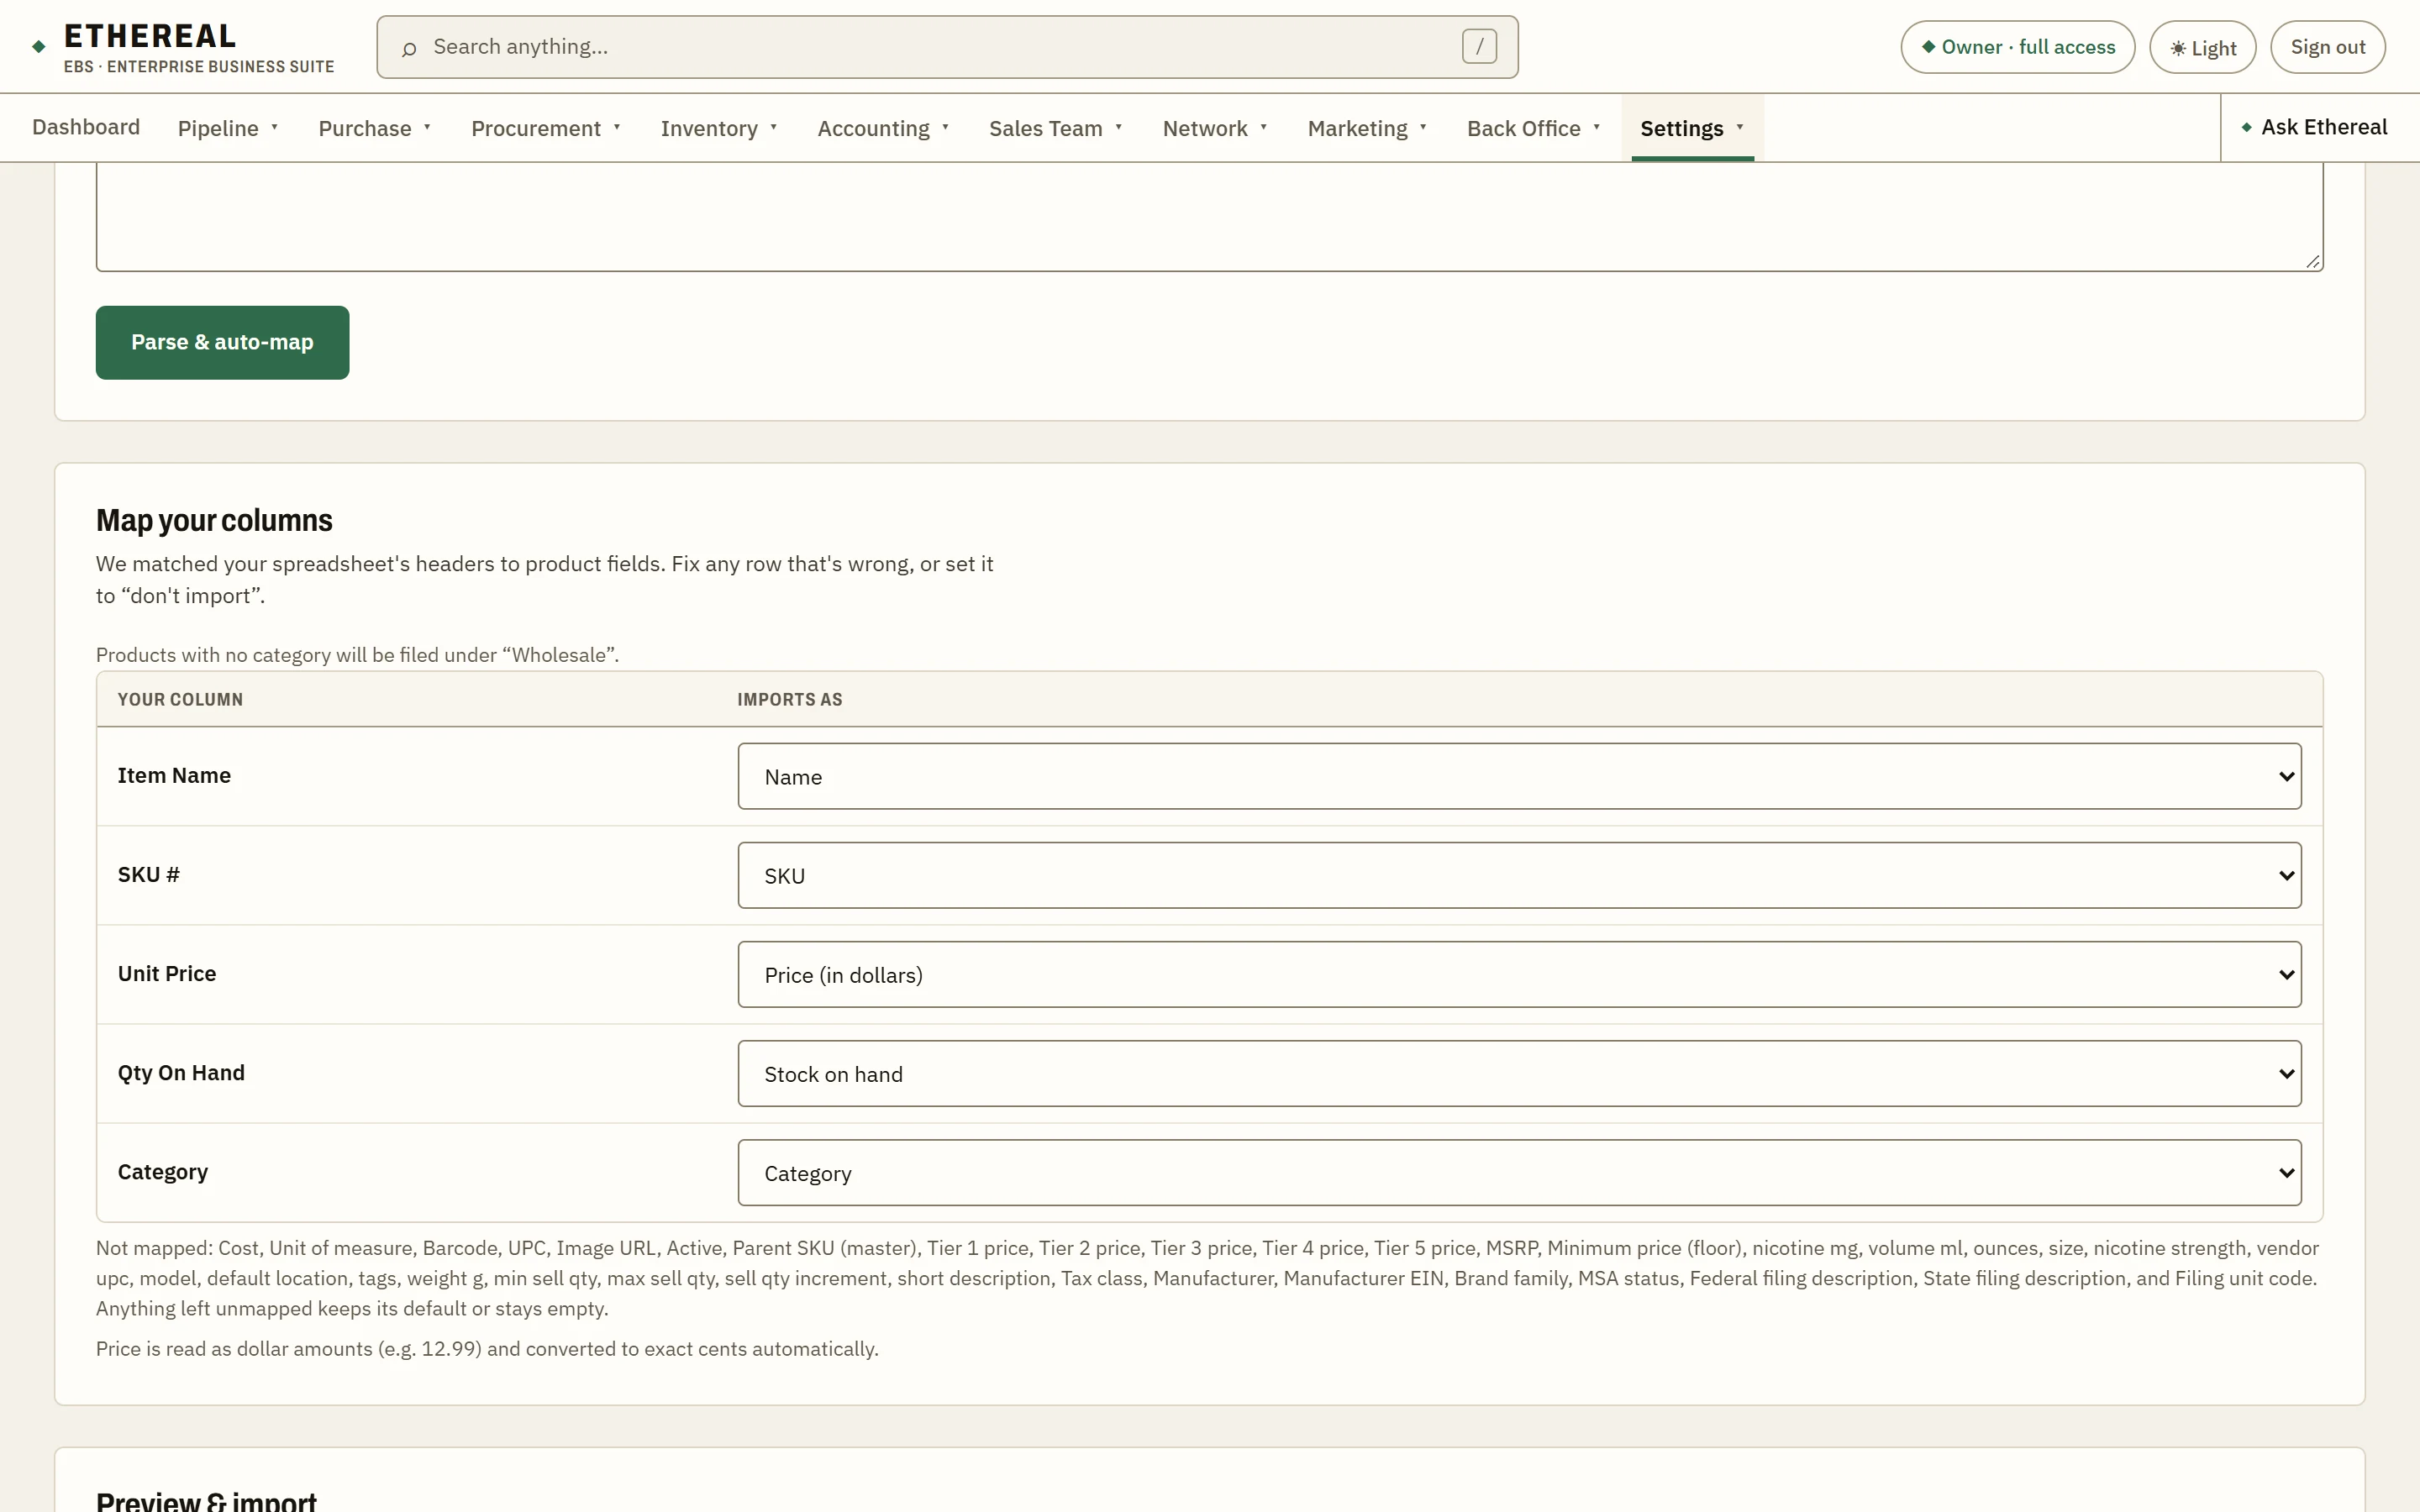Click the Qty On Hand row label
The image size is (2420, 1512).
pyautogui.click(x=181, y=1072)
